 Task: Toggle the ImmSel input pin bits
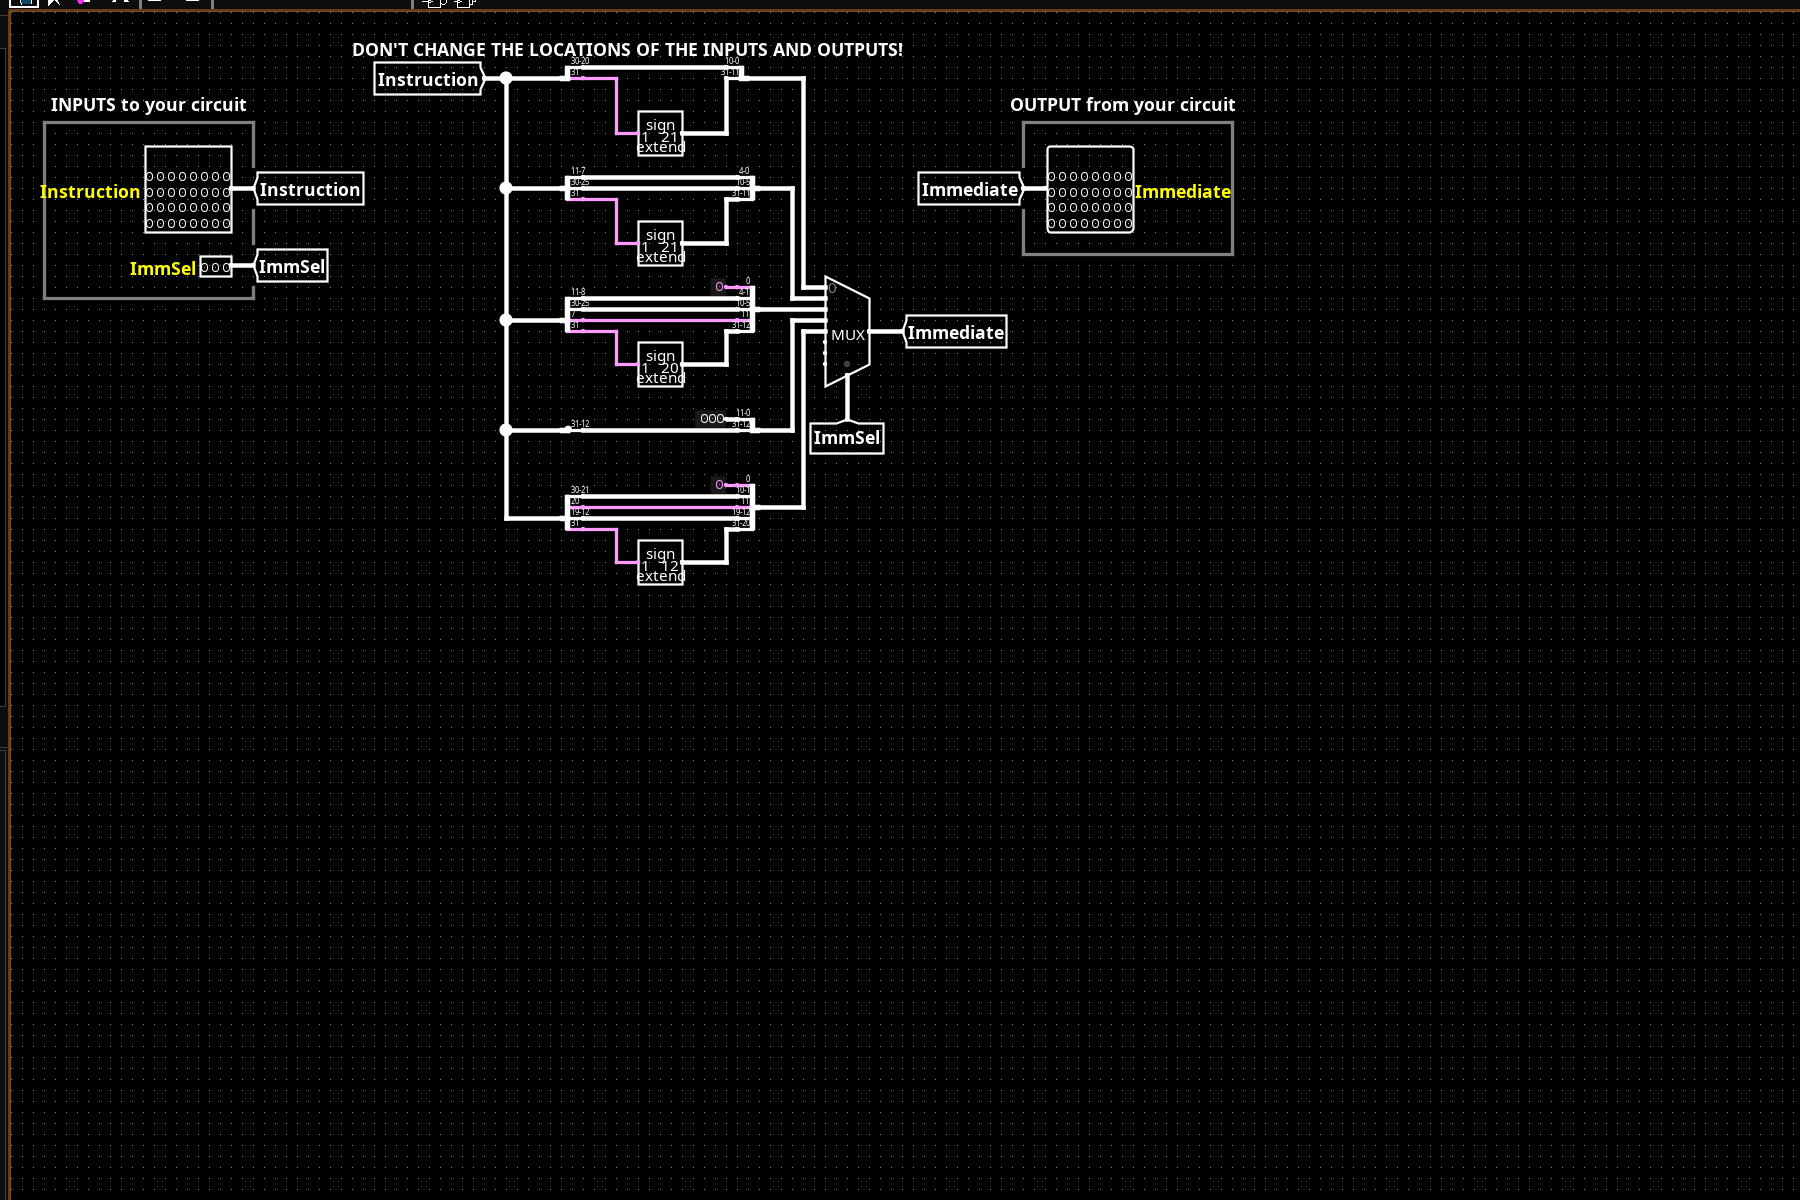pyautogui.click(x=215, y=267)
